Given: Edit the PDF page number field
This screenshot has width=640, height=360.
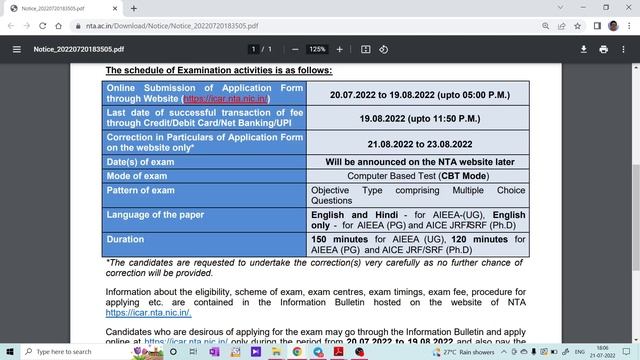Looking at the screenshot, I should coord(253,49).
